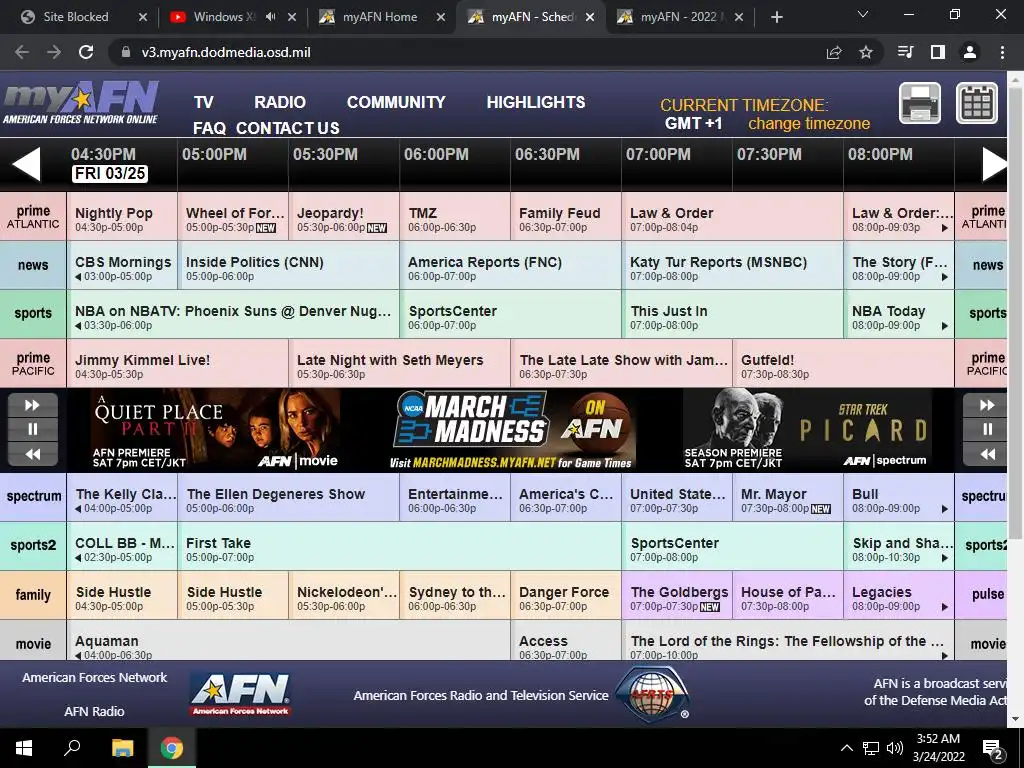Open Chrome profile menu

970,52
